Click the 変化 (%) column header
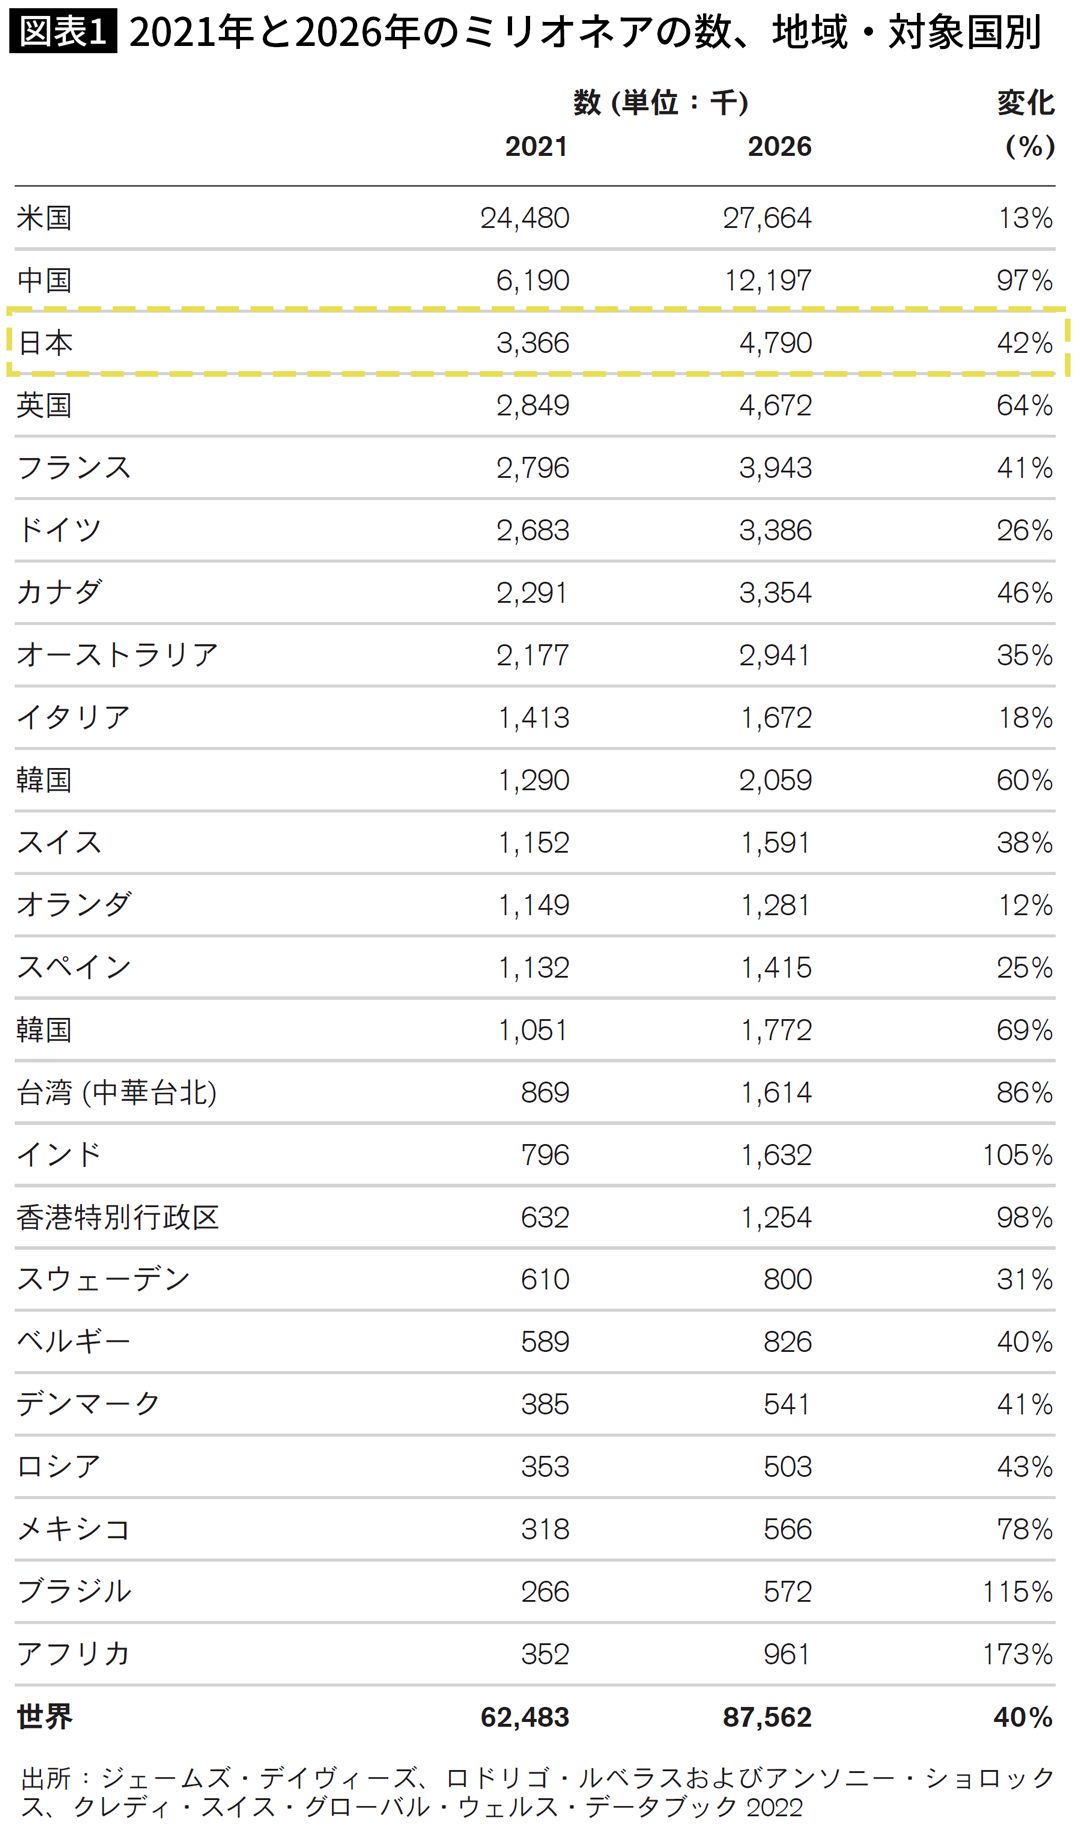 point(1026,124)
